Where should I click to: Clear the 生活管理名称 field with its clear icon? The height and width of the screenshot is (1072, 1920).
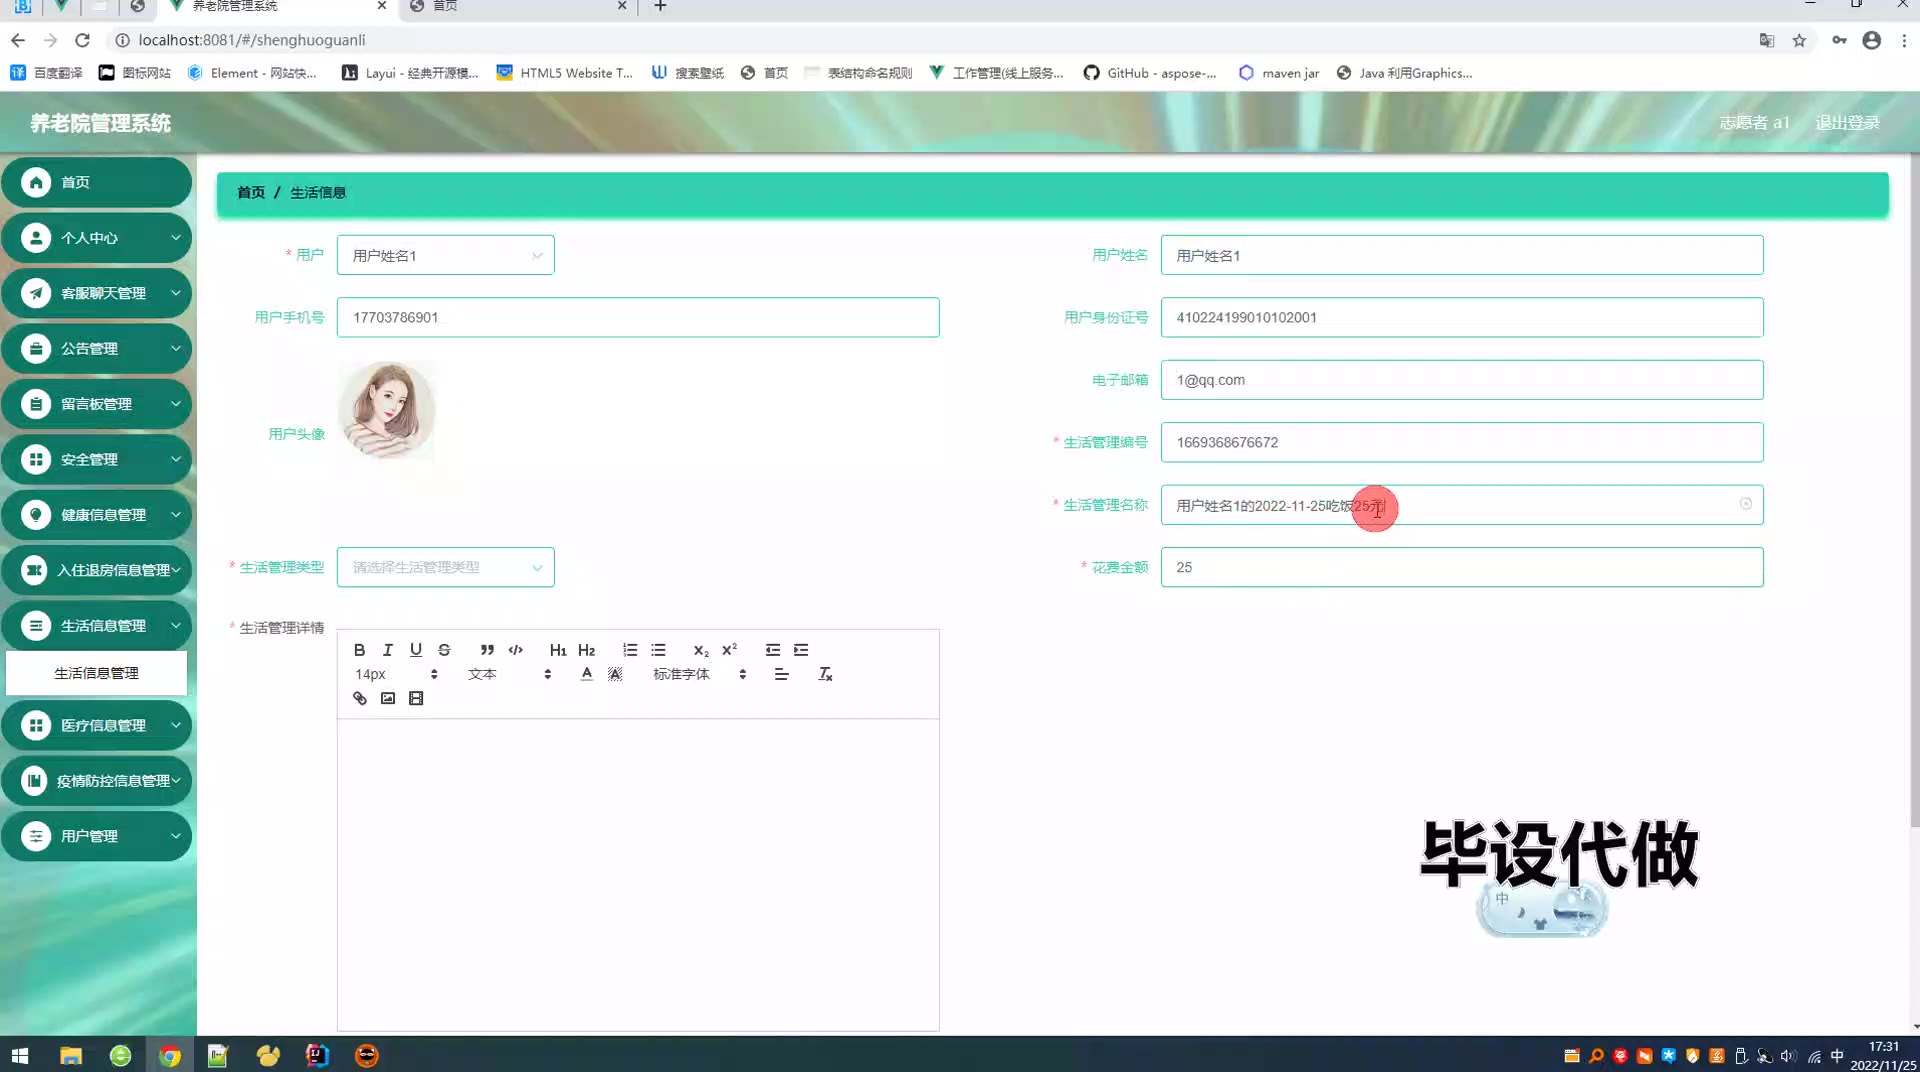[1746, 504]
